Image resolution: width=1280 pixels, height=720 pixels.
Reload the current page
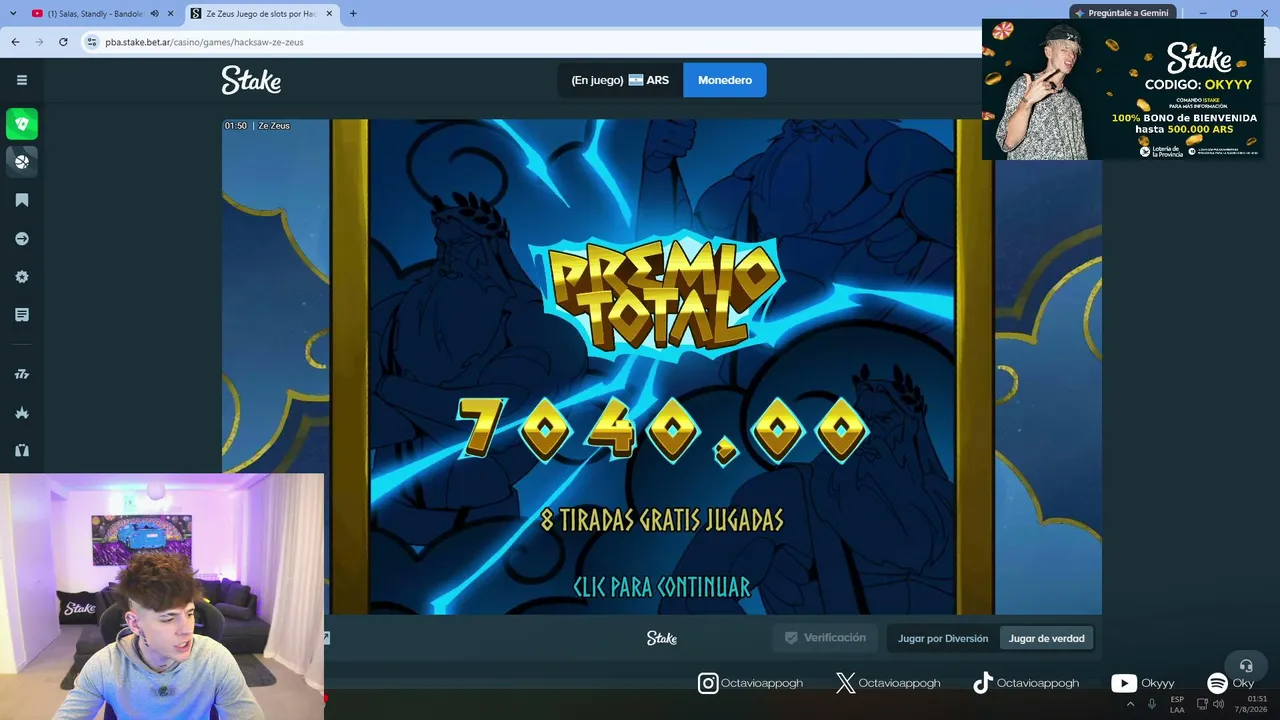coord(63,42)
